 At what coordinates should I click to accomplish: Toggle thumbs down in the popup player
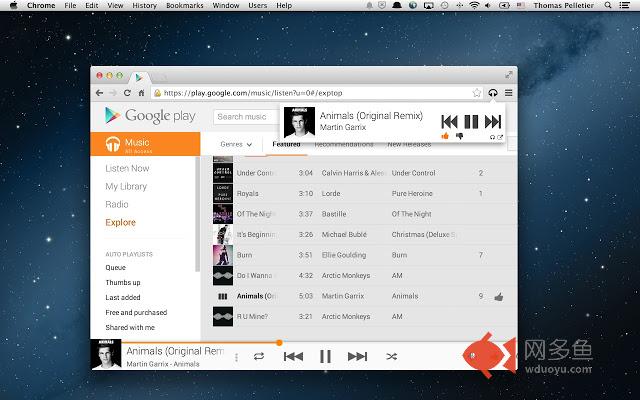click(460, 136)
